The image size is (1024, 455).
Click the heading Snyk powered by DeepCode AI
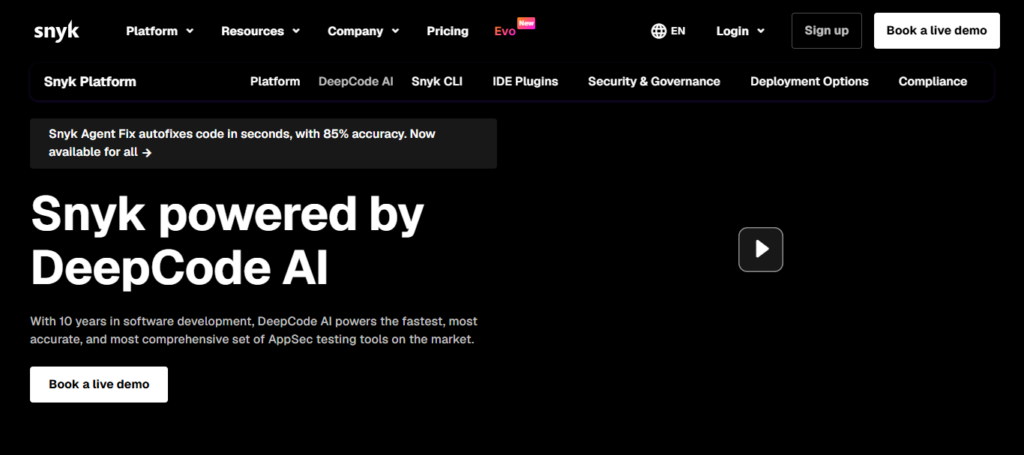(x=227, y=241)
